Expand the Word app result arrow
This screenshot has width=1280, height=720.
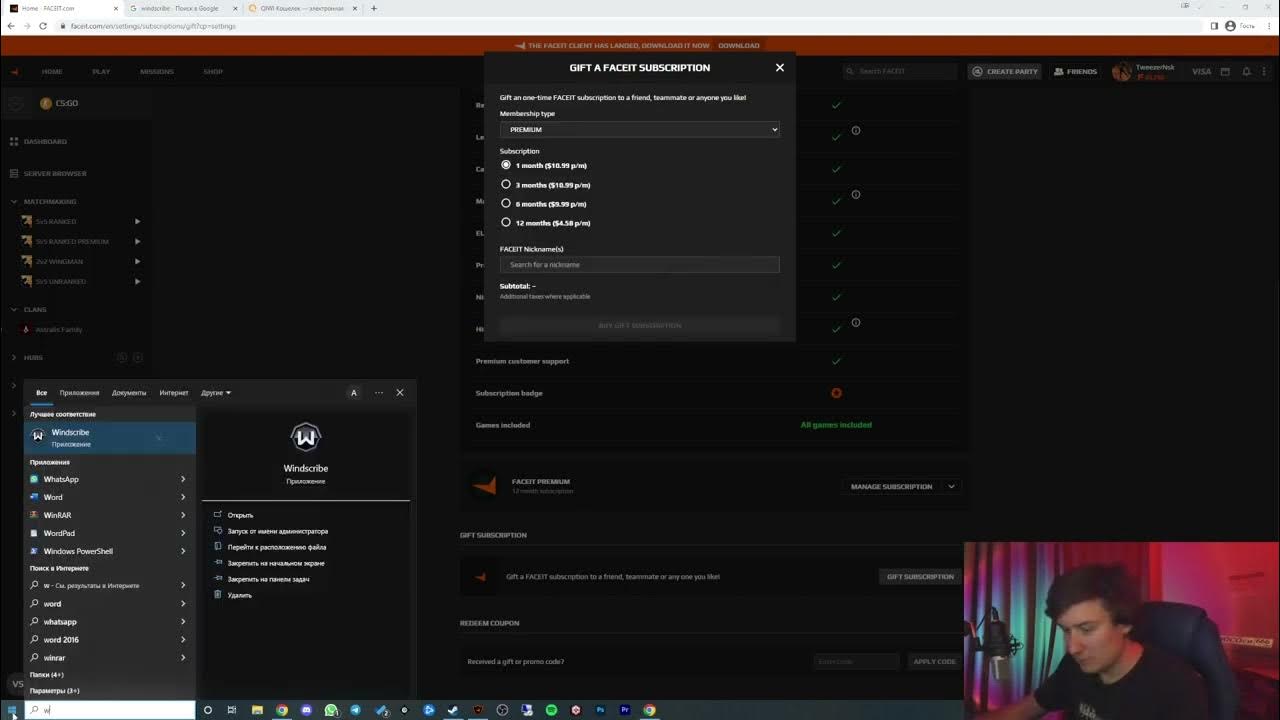(x=183, y=497)
